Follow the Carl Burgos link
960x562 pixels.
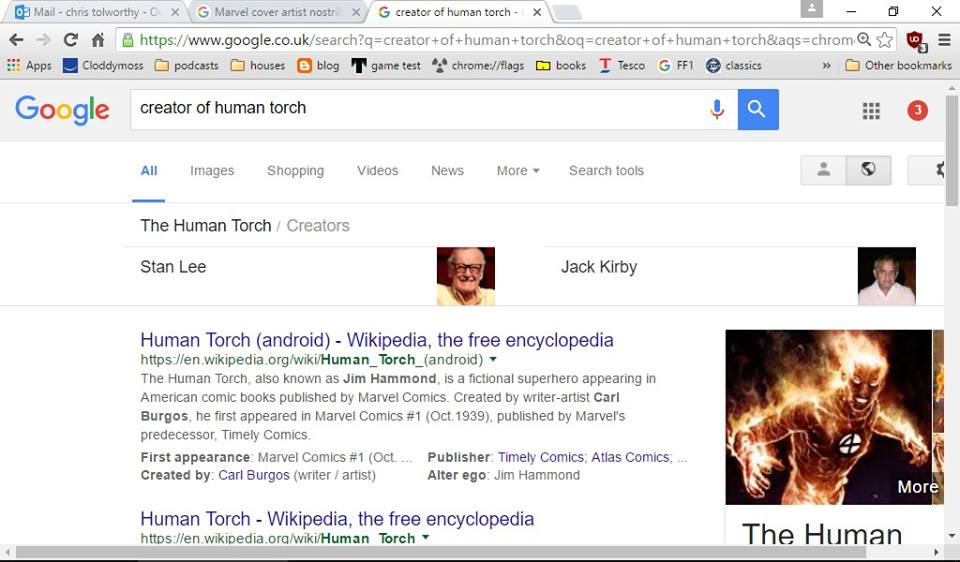coord(253,475)
